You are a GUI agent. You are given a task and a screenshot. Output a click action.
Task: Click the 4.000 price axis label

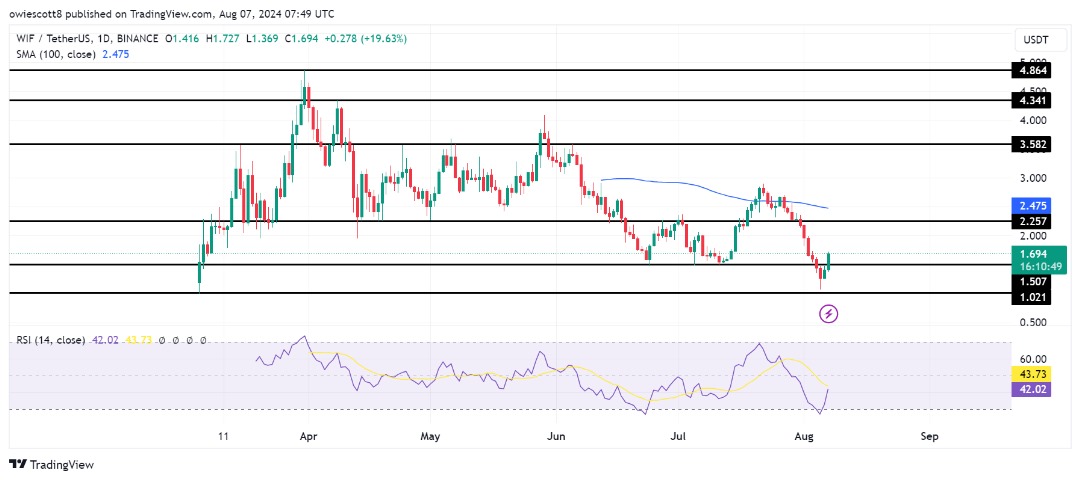click(1032, 120)
